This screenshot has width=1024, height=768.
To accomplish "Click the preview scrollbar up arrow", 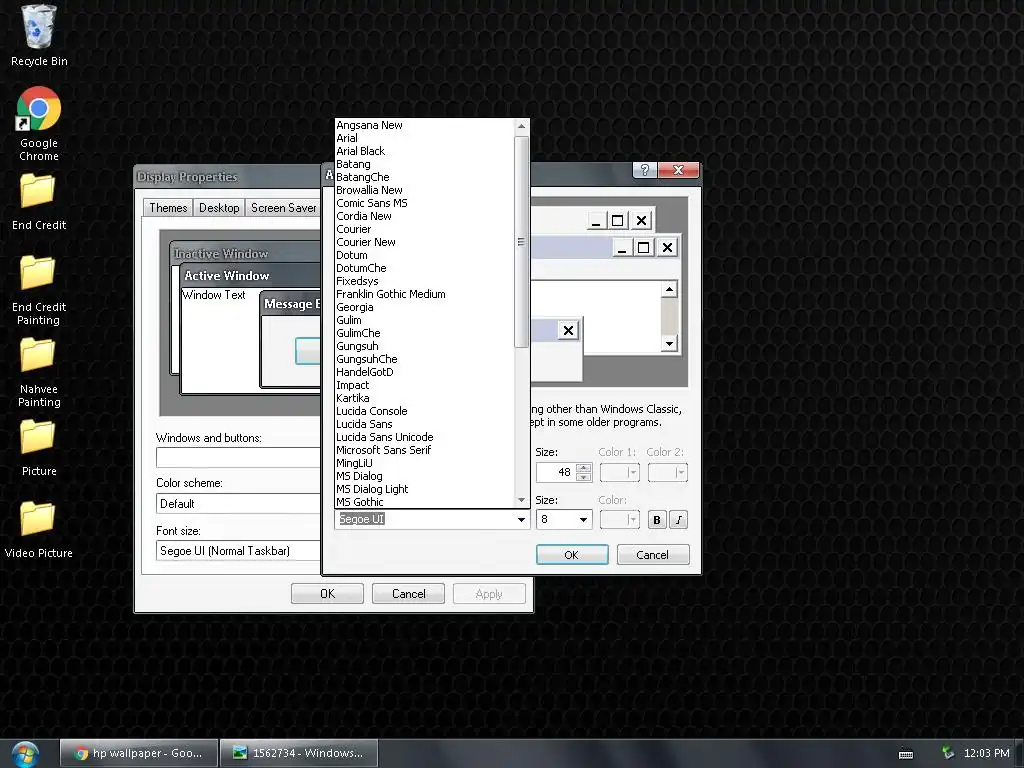I will click(x=669, y=289).
